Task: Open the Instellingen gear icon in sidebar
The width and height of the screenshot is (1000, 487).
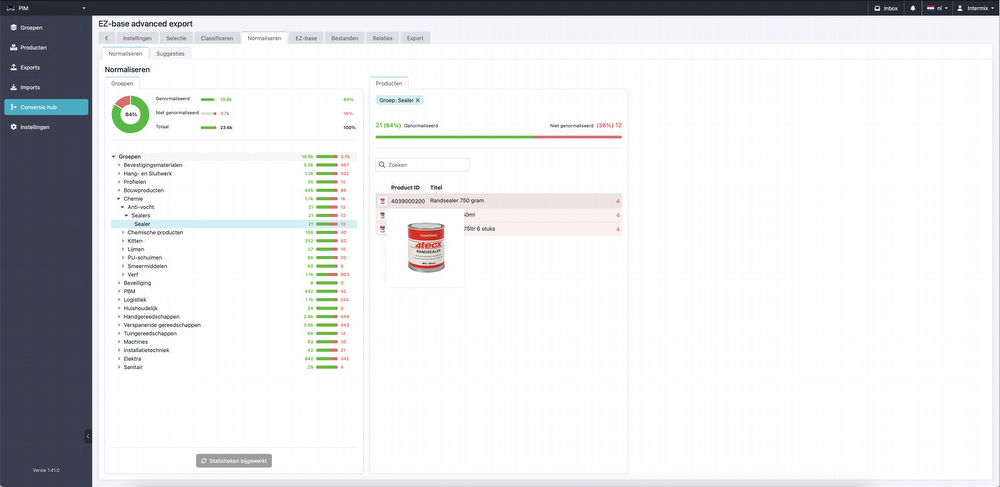Action: 13,127
